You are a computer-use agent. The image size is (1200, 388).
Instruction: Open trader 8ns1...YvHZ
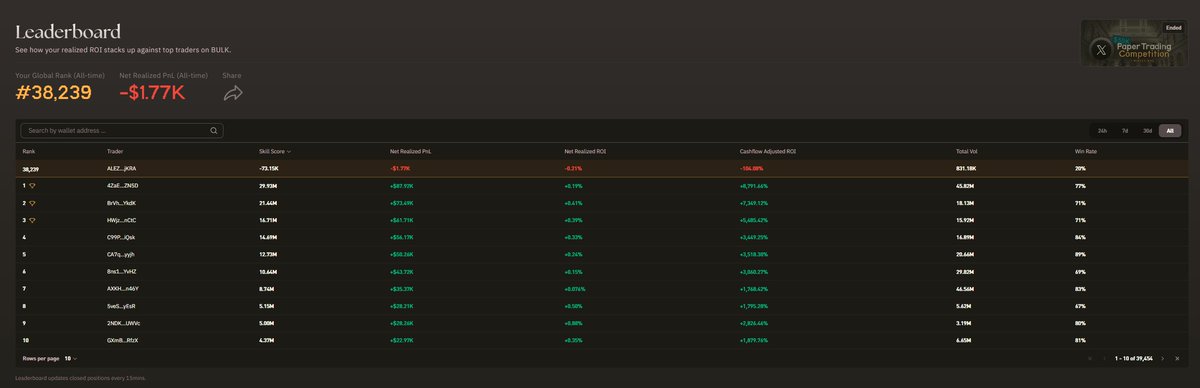(x=122, y=272)
